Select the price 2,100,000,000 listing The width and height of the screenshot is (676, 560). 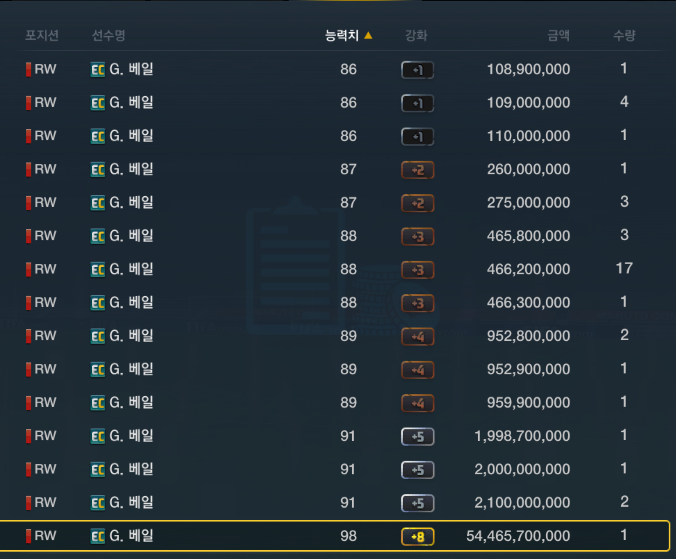tap(336, 503)
